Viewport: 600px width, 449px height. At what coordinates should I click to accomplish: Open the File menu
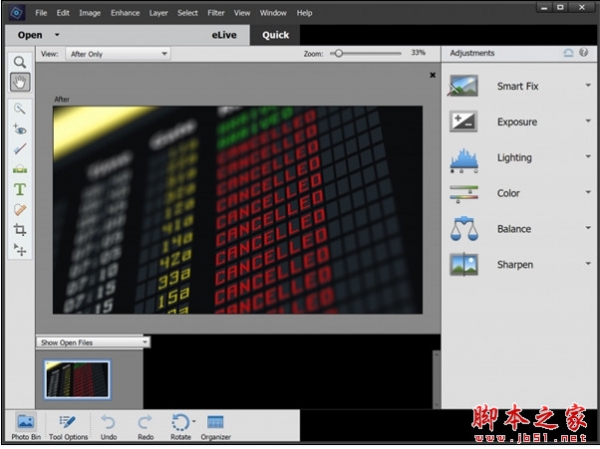(x=41, y=13)
